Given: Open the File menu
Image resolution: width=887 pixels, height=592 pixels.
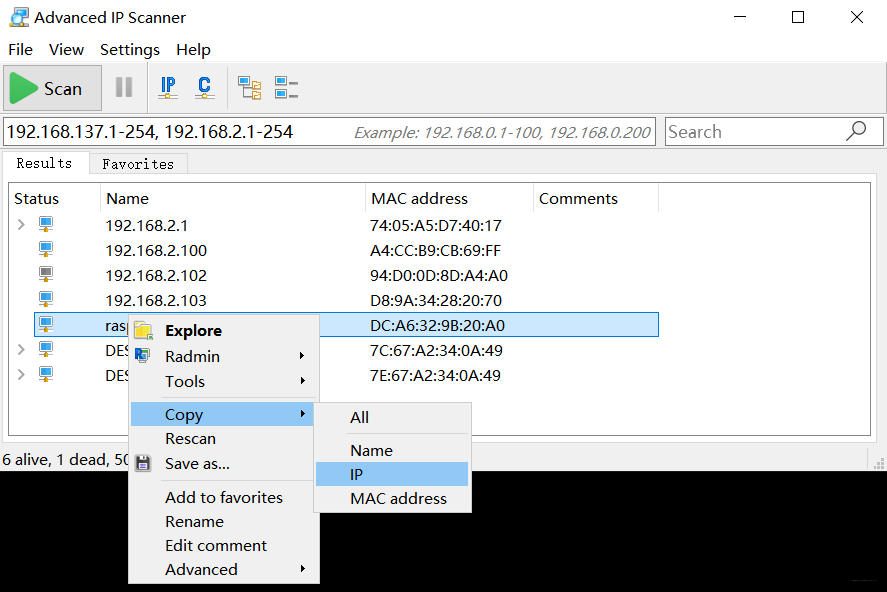Looking at the screenshot, I should (20, 50).
